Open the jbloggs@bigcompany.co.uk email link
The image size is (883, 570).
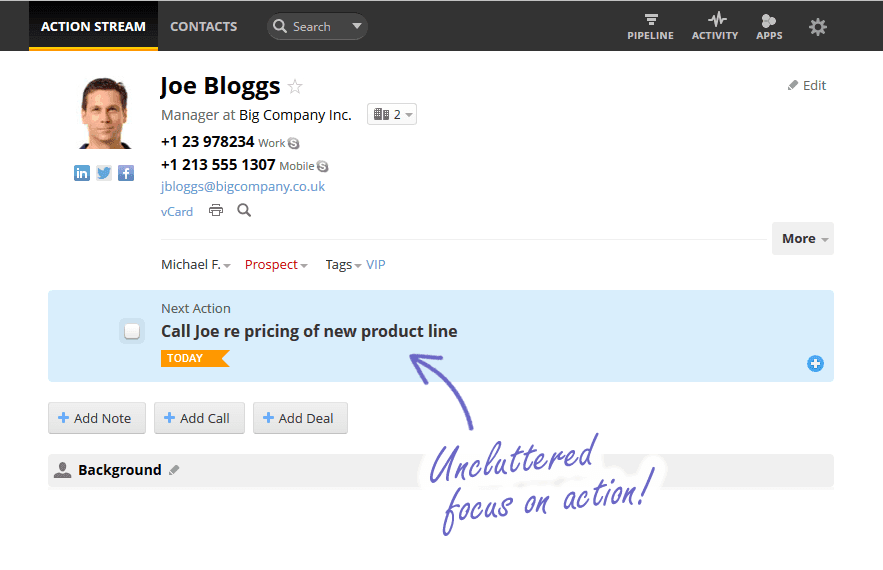[x=243, y=187]
